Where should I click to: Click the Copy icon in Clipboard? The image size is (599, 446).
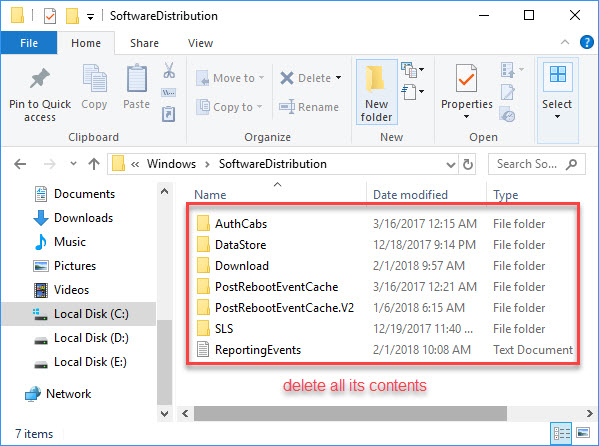coord(94,78)
